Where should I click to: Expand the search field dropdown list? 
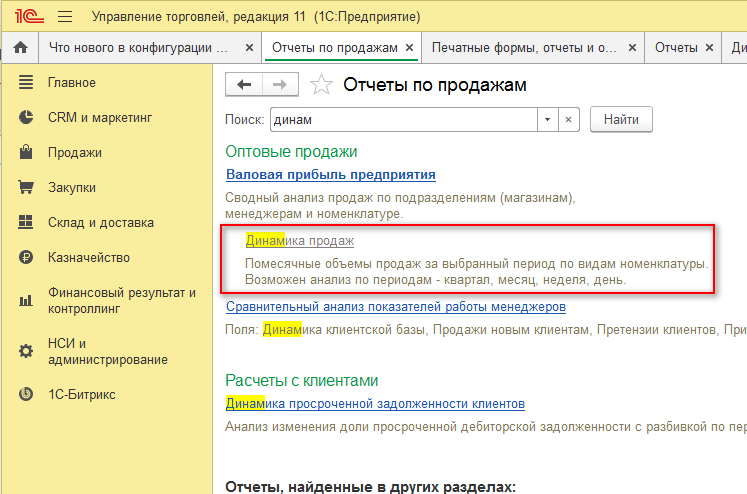coord(546,120)
